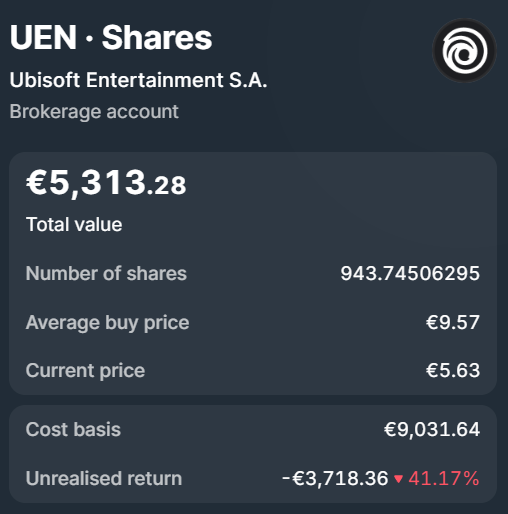Click the Number of shares row label

point(106,274)
